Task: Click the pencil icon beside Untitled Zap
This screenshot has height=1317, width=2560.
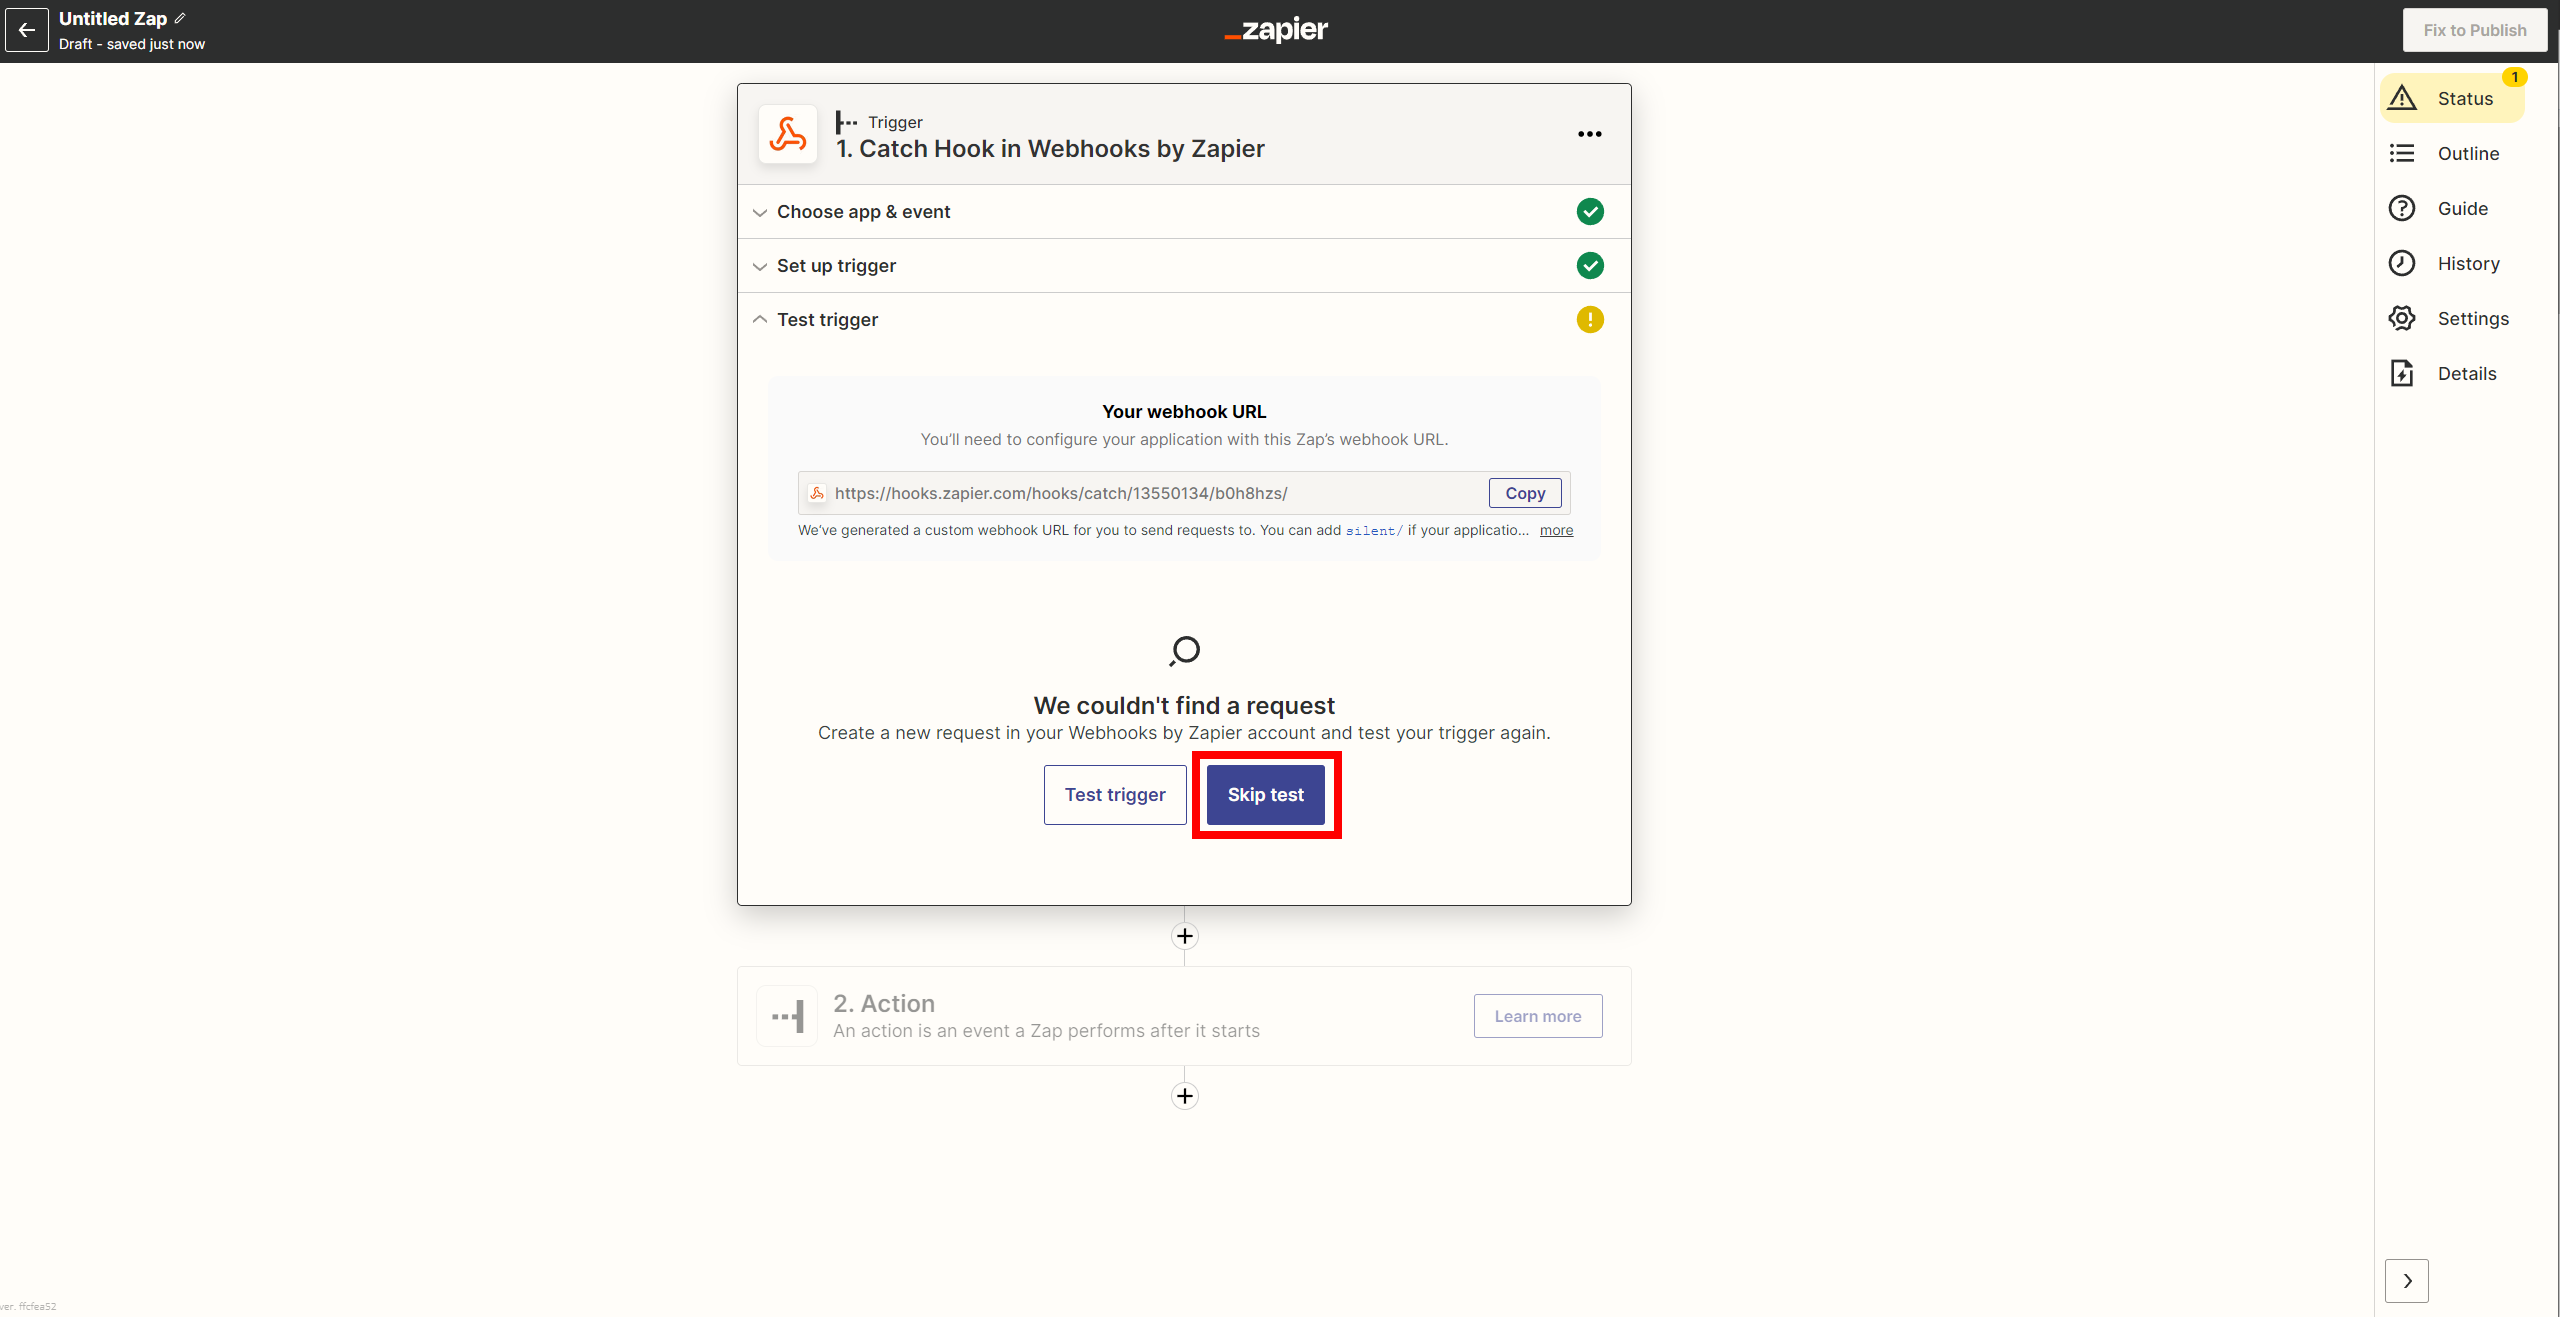Action: click(x=180, y=18)
